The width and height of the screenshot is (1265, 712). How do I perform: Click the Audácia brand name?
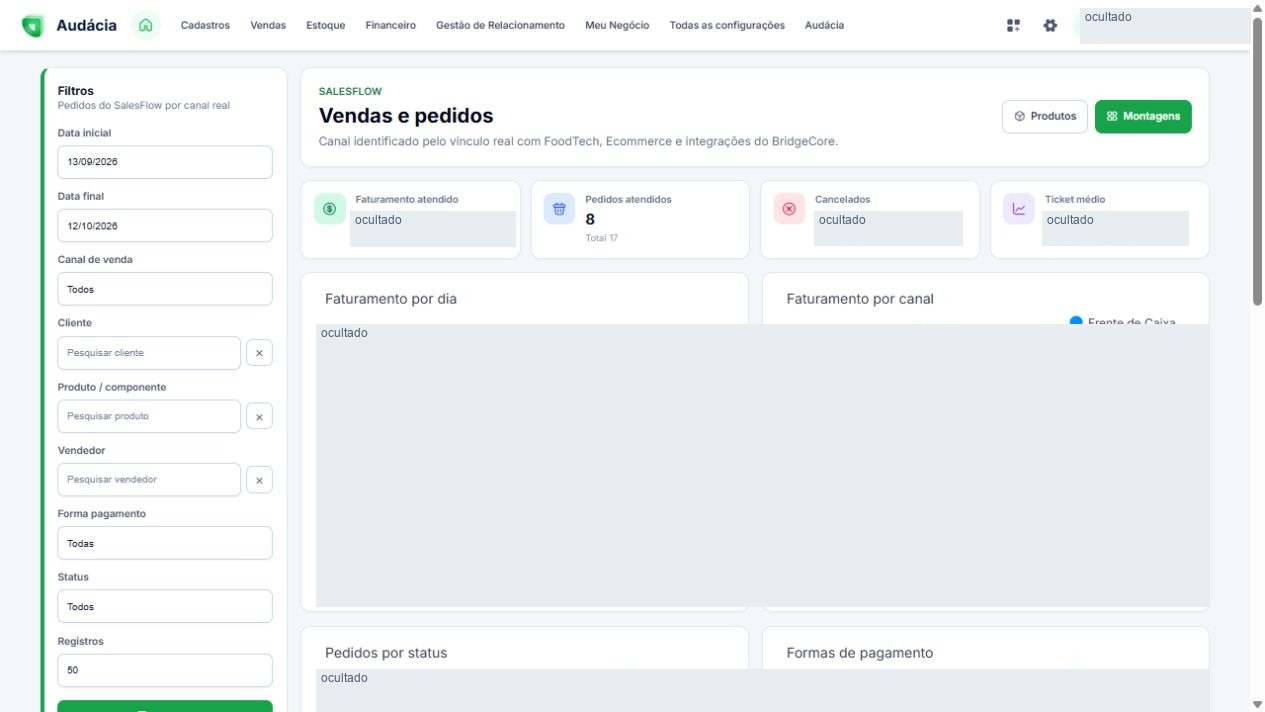[x=86, y=25]
